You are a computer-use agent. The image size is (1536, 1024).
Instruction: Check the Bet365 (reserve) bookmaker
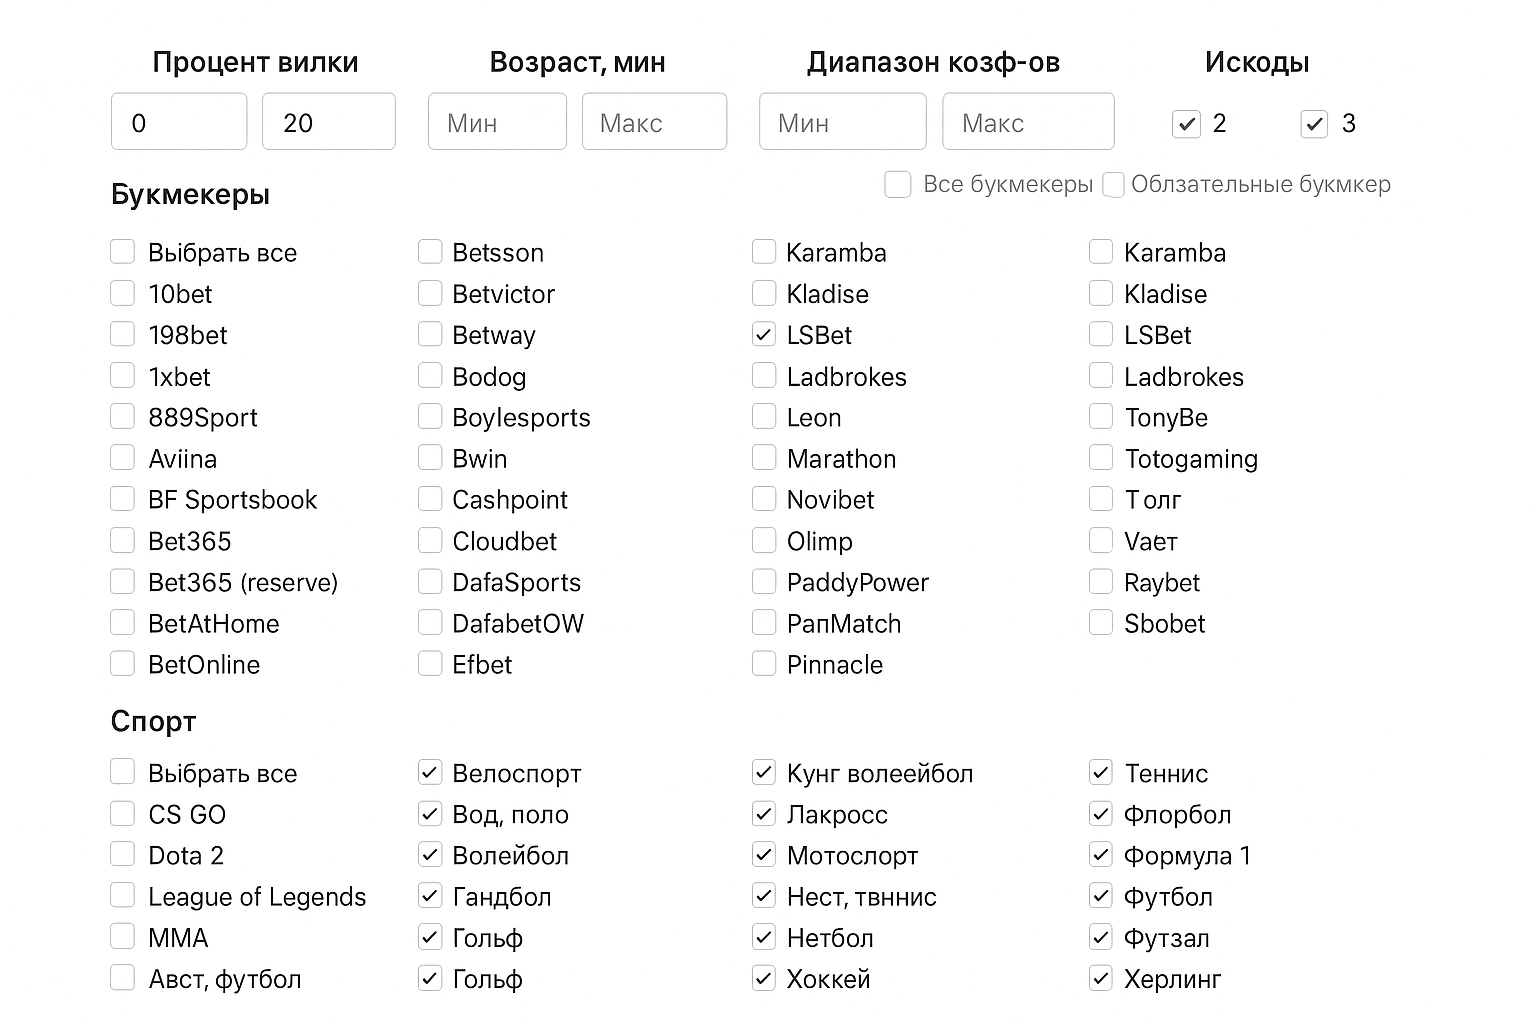click(123, 582)
